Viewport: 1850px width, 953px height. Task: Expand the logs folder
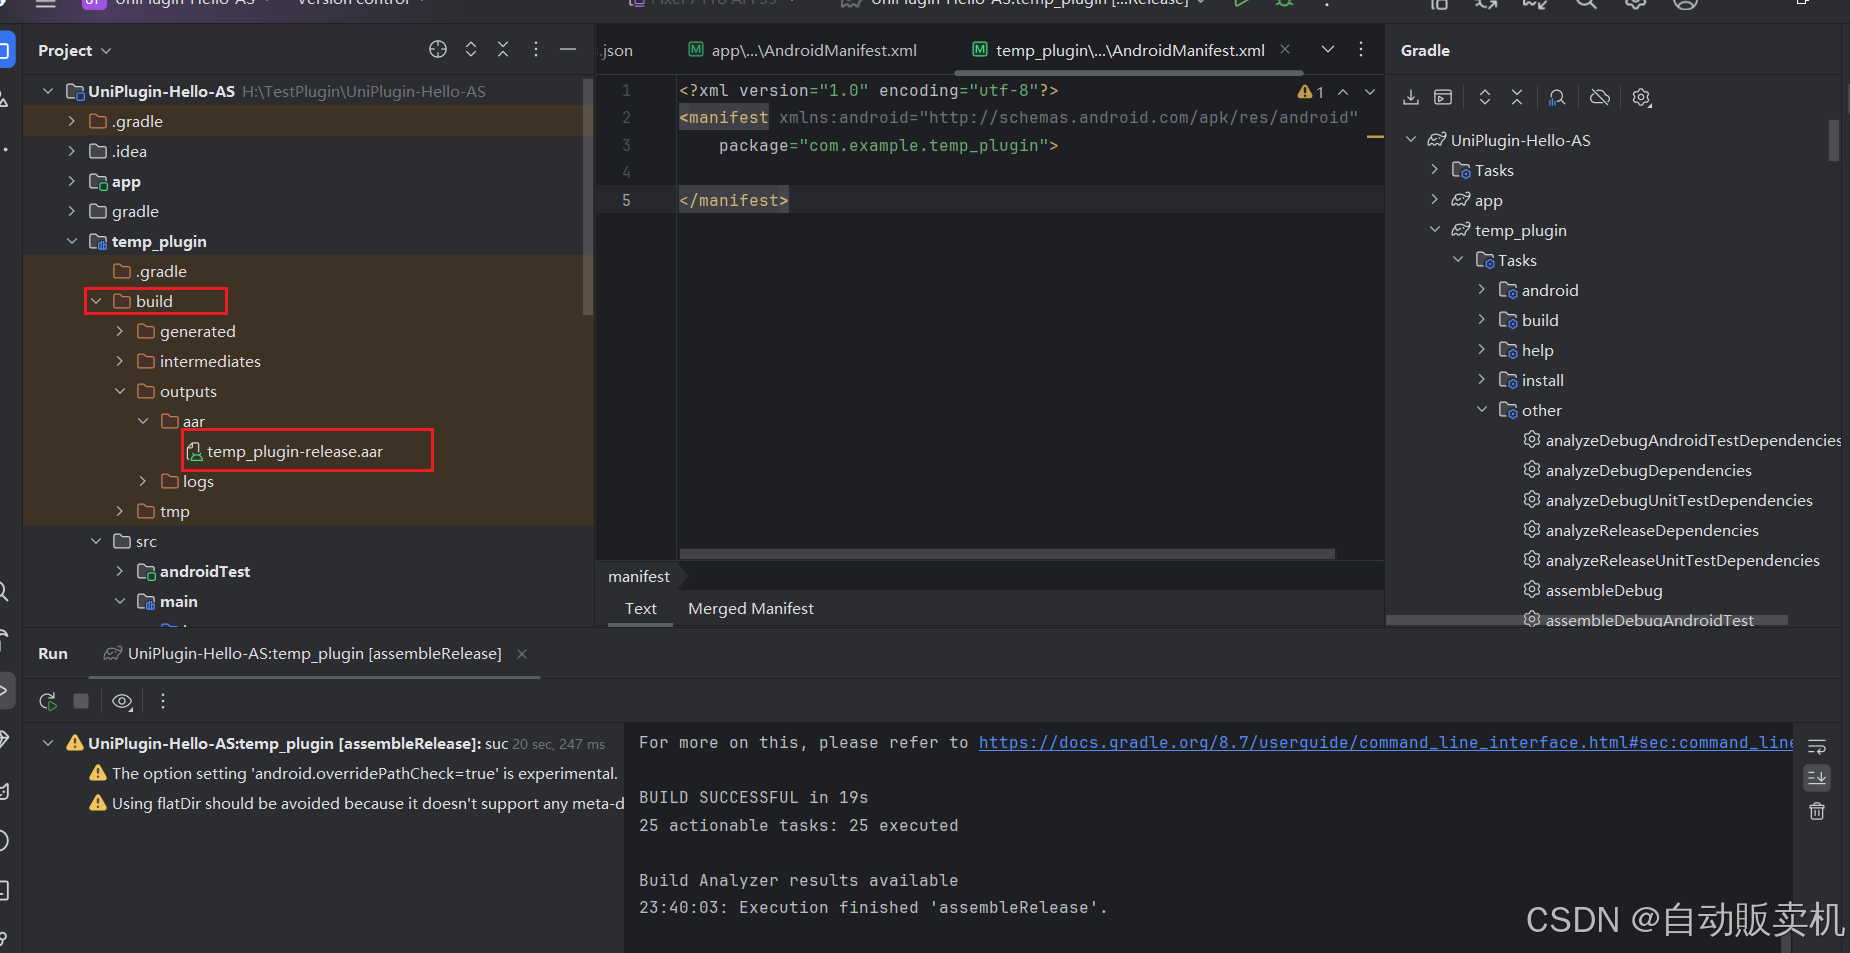point(143,481)
